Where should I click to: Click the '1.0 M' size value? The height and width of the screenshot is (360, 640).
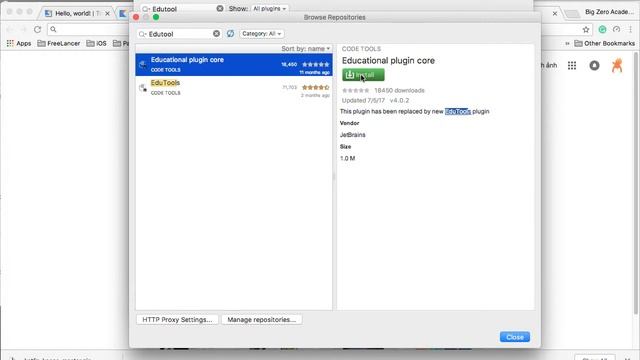(x=347, y=158)
